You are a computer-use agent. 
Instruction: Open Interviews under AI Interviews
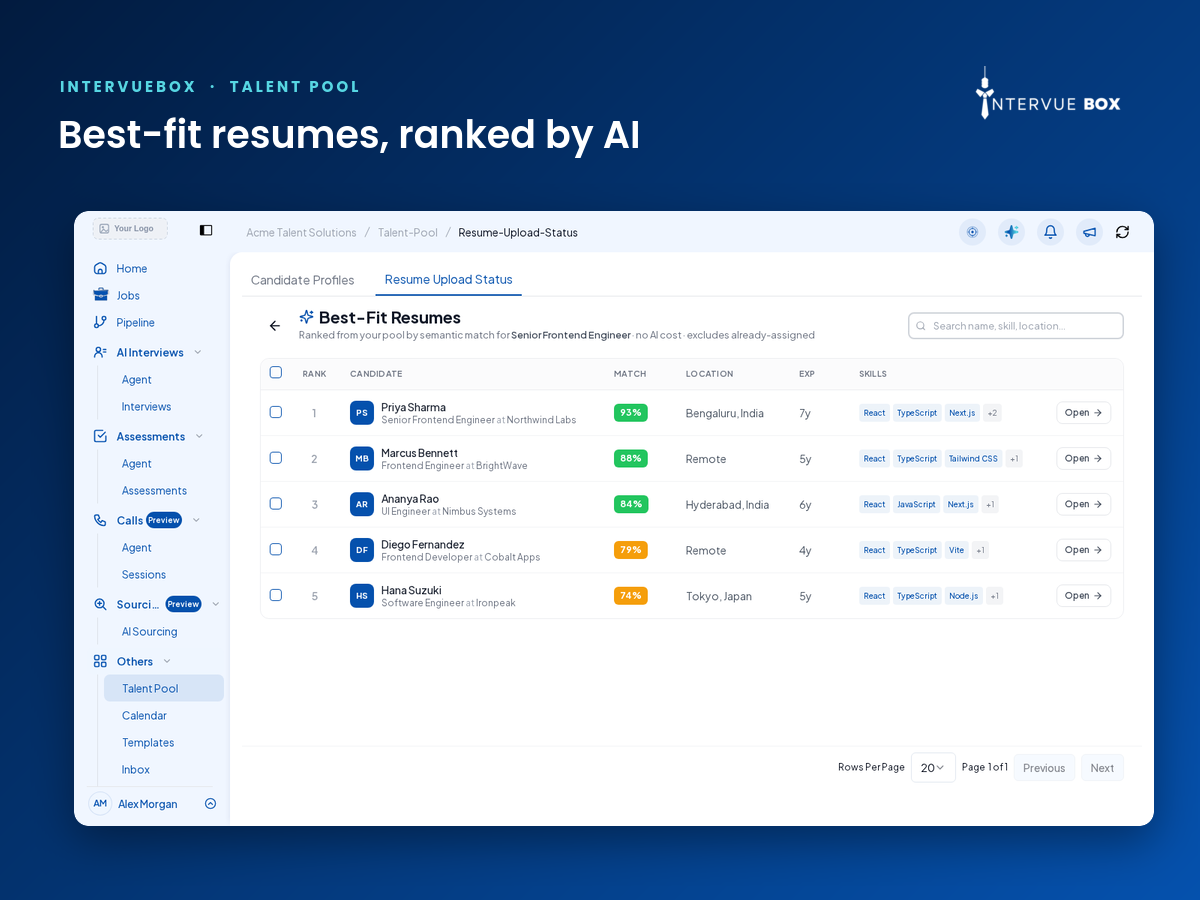[x=146, y=406]
